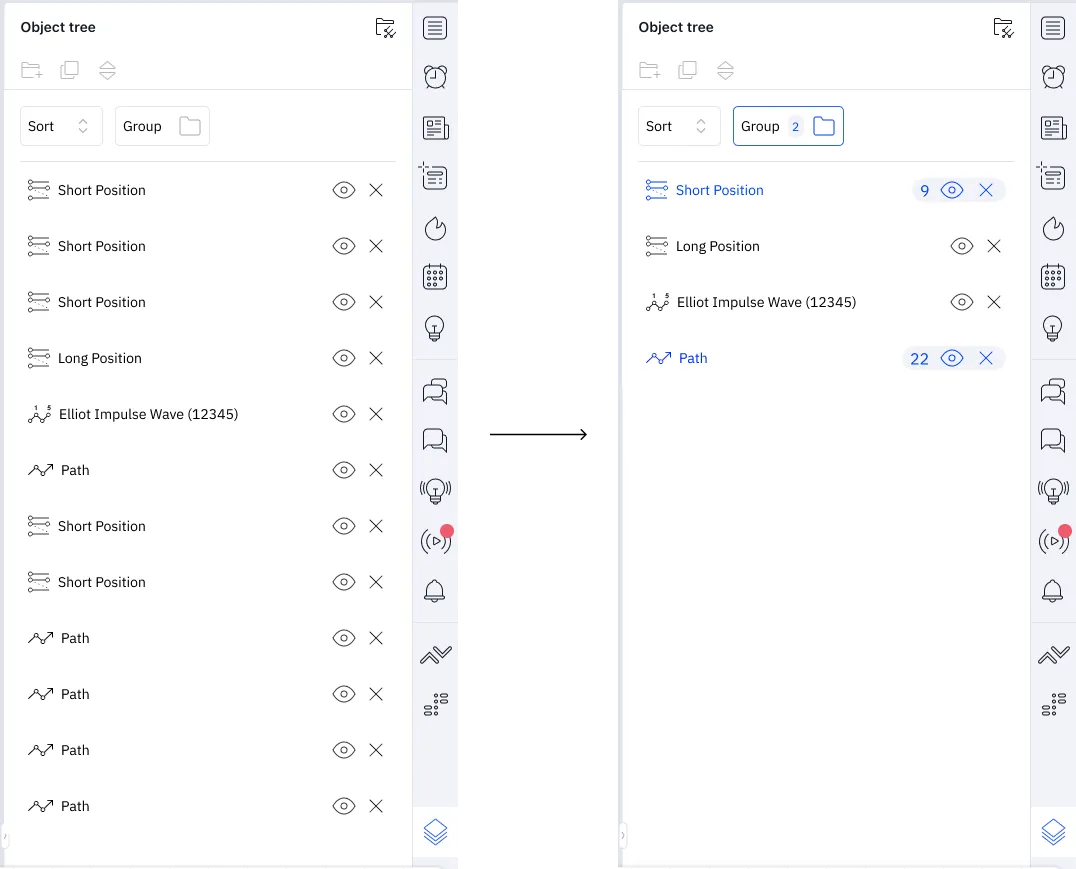
Task: Disable grouping via the Group button showing badge 2
Action: (x=788, y=126)
